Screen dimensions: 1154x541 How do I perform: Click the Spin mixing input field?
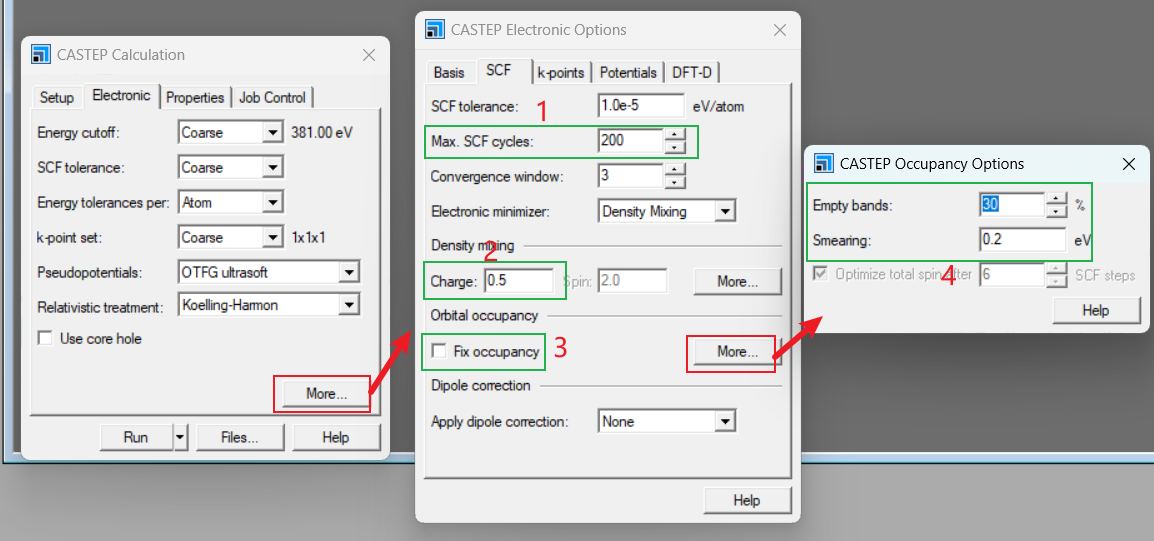pos(632,281)
